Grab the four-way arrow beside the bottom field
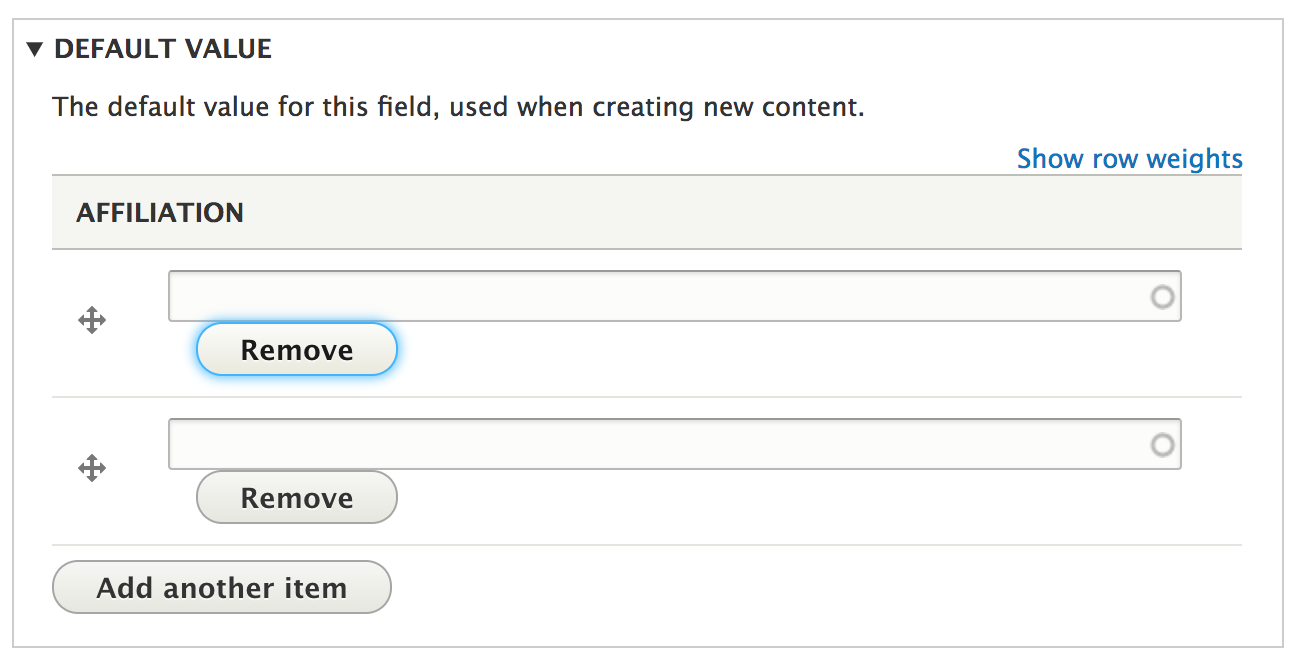1298x666 pixels. click(92, 468)
